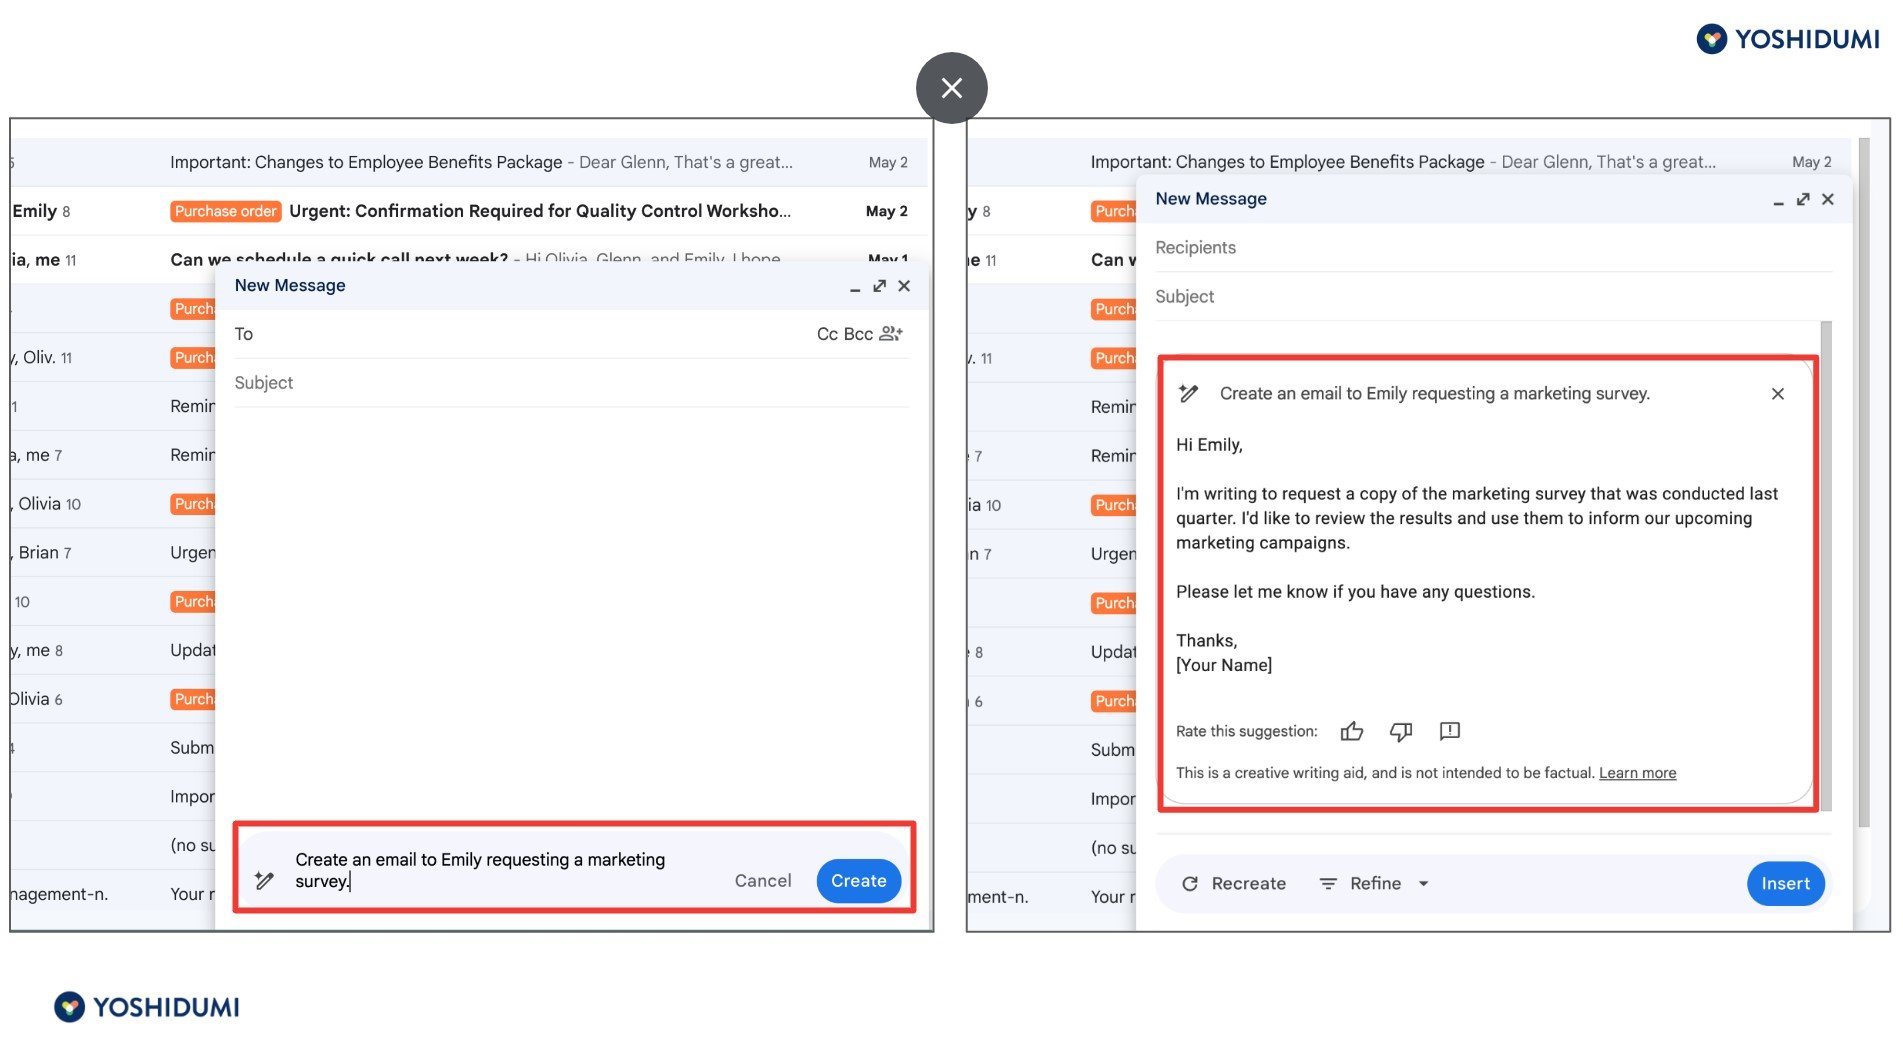Click the Recipients field in right New Message
1903x1039 pixels.
(1493, 248)
